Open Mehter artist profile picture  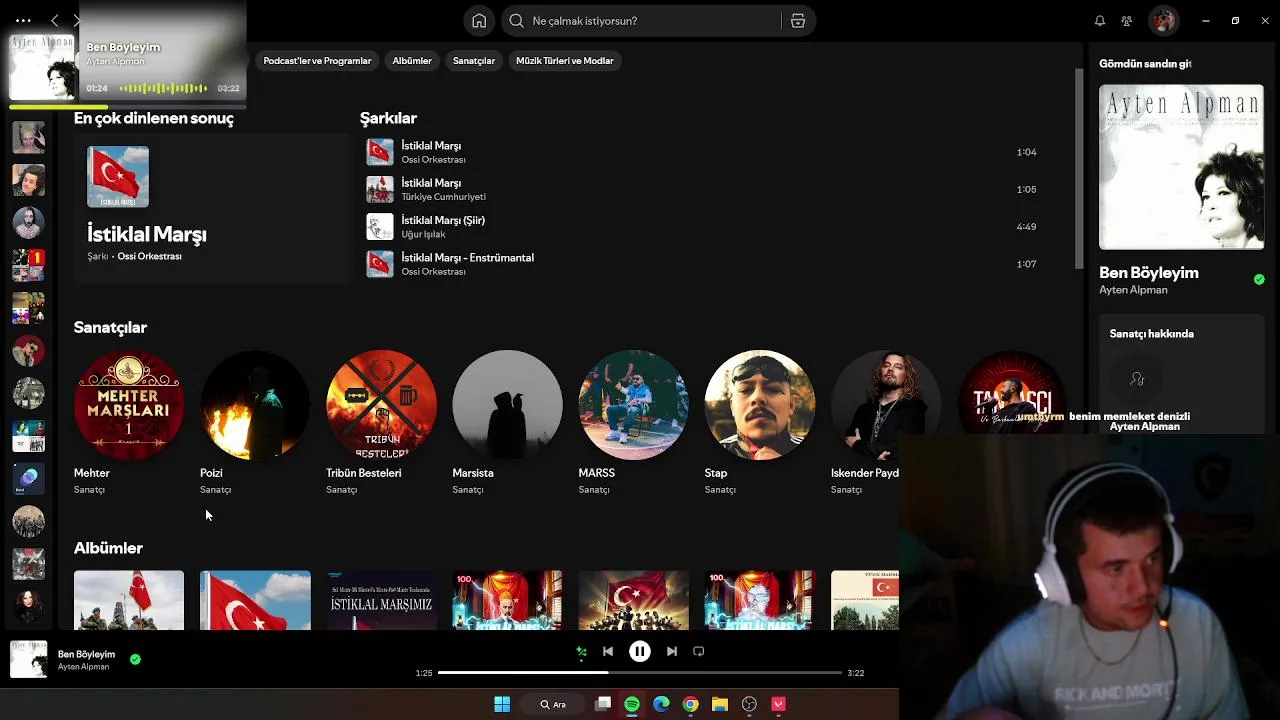[x=129, y=405]
